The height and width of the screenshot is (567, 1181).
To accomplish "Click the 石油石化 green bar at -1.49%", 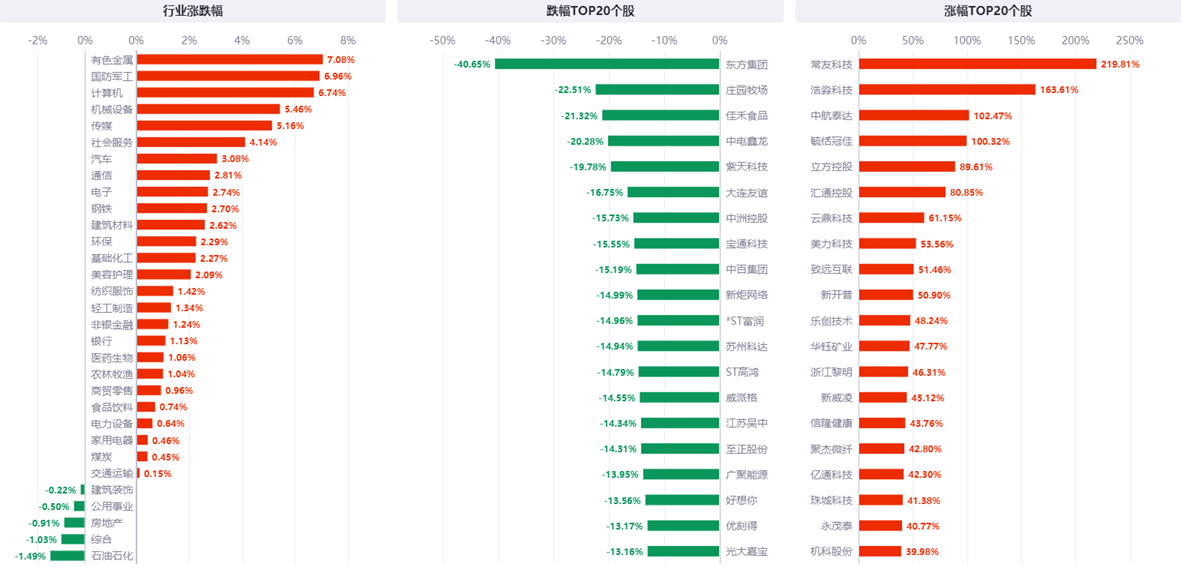I will 68,556.
